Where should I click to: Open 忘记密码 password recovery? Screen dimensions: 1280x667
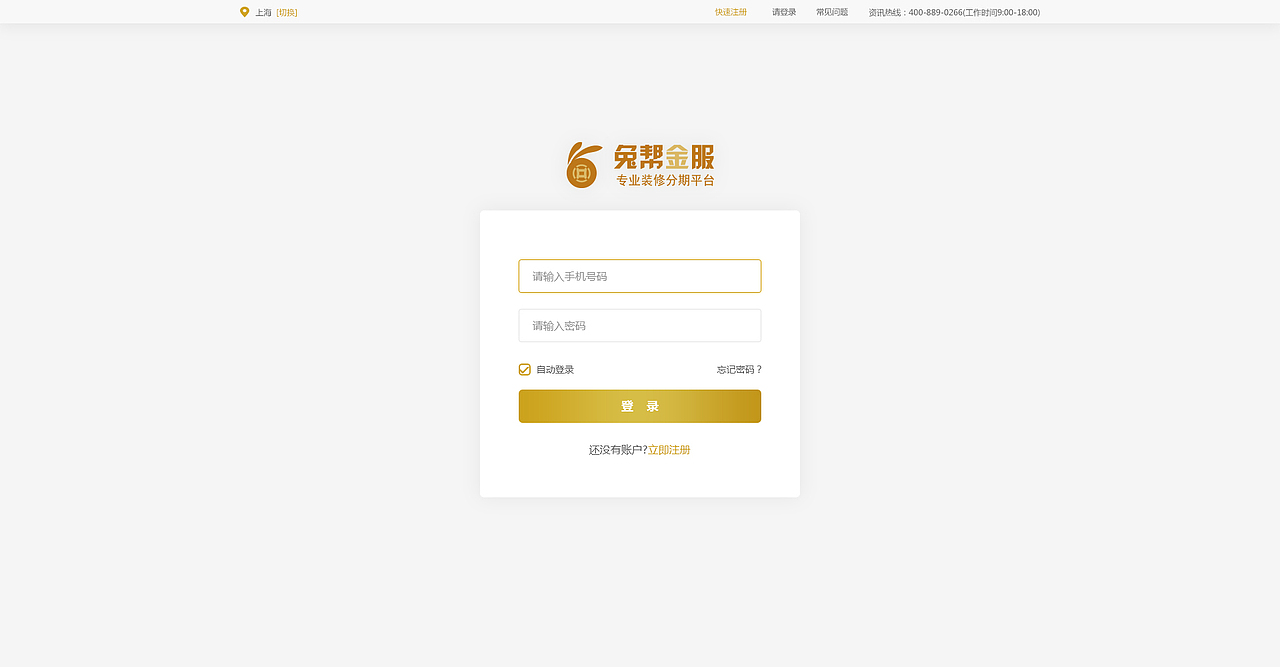coord(738,369)
